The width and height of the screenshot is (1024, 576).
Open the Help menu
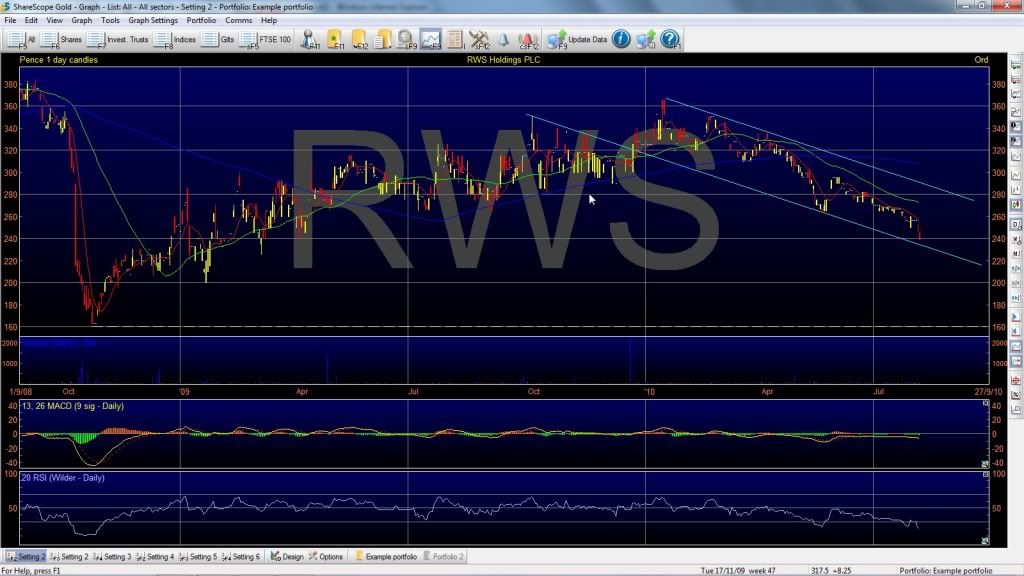269,20
